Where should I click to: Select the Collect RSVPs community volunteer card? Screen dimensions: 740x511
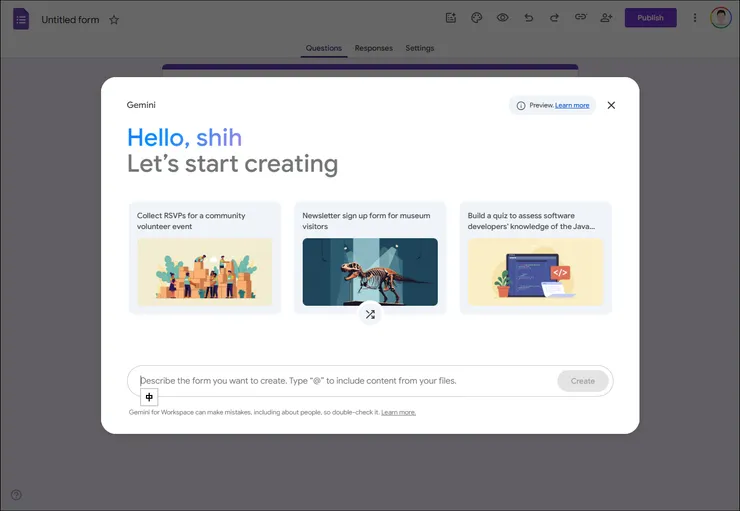click(x=205, y=258)
